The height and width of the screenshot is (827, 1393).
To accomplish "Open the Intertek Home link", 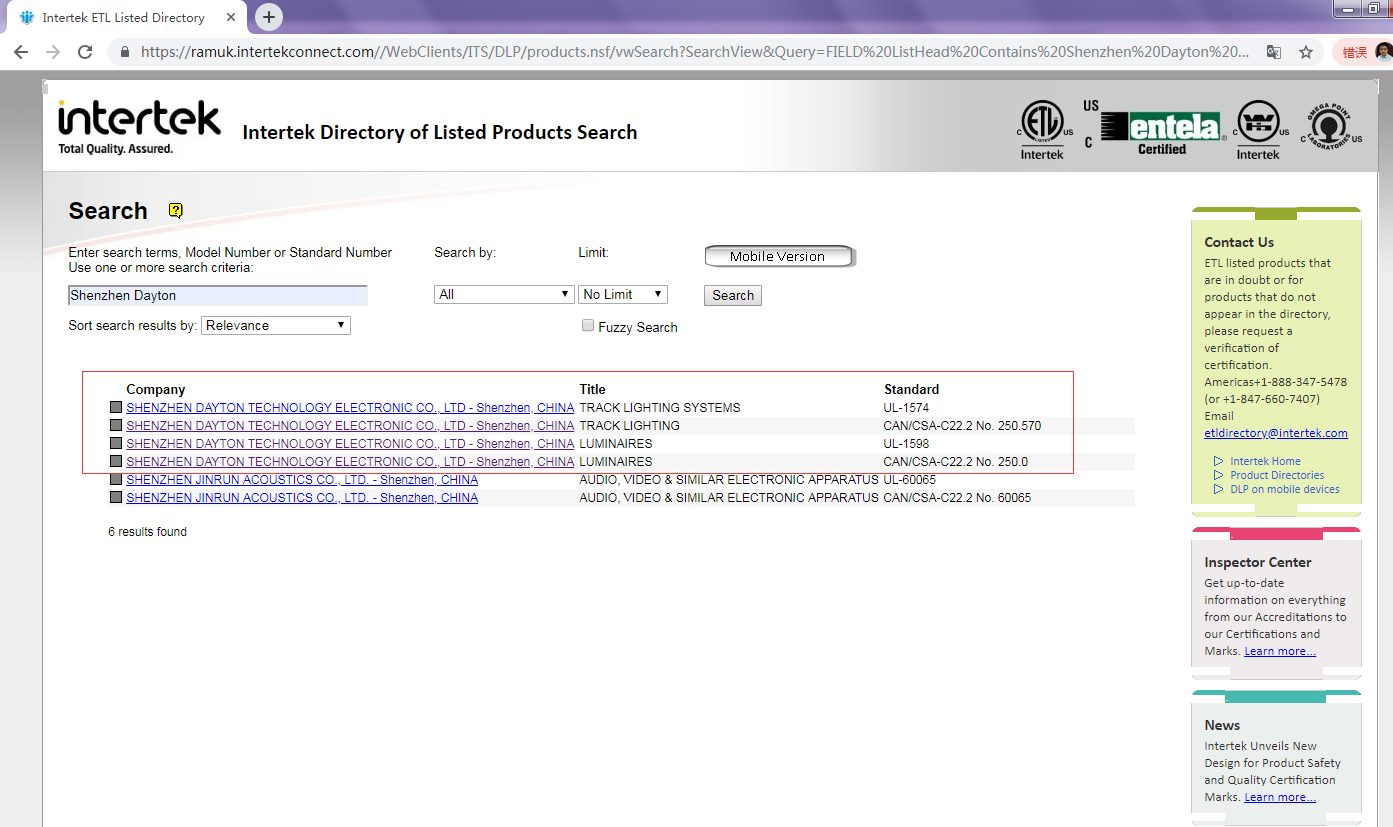I will [x=1265, y=461].
